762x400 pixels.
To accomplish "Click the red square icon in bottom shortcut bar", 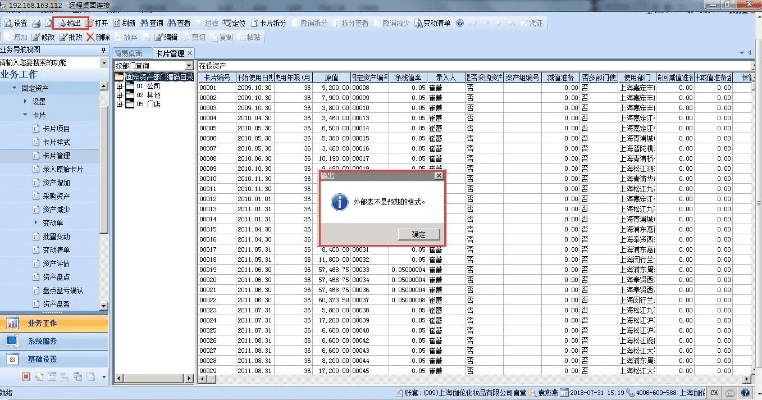I will pos(26,377).
